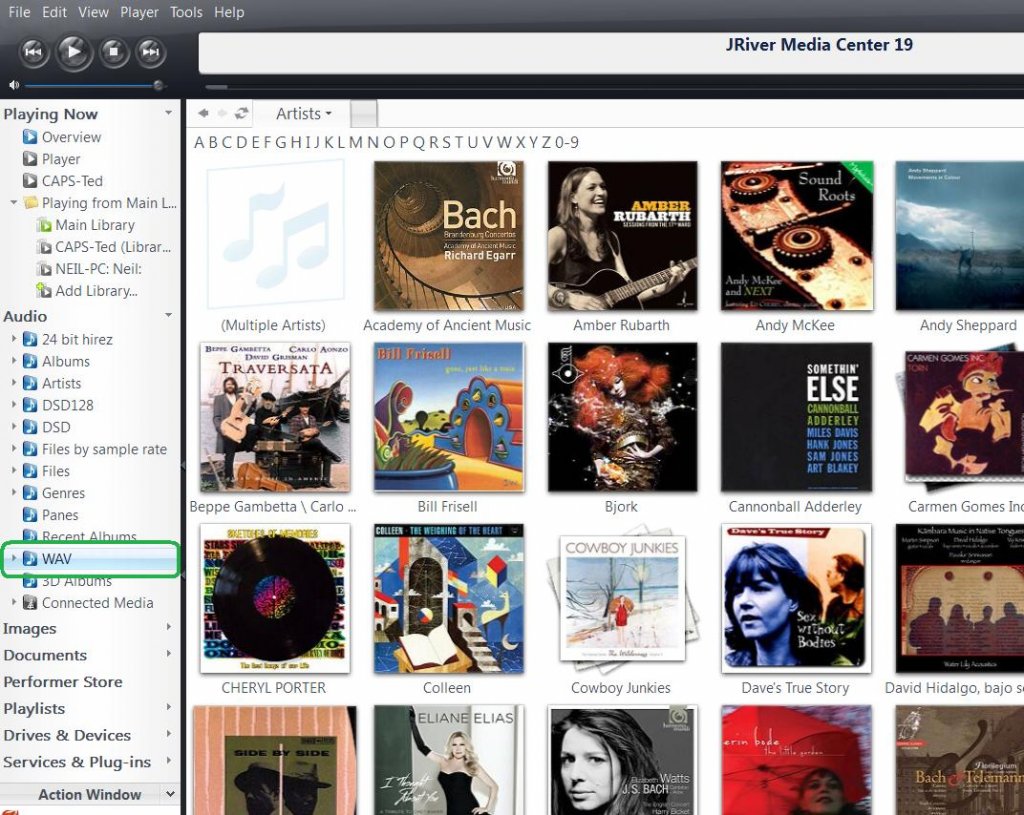Select NEIL-PC: Neil: library icon
The image size is (1024, 815).
[44, 269]
